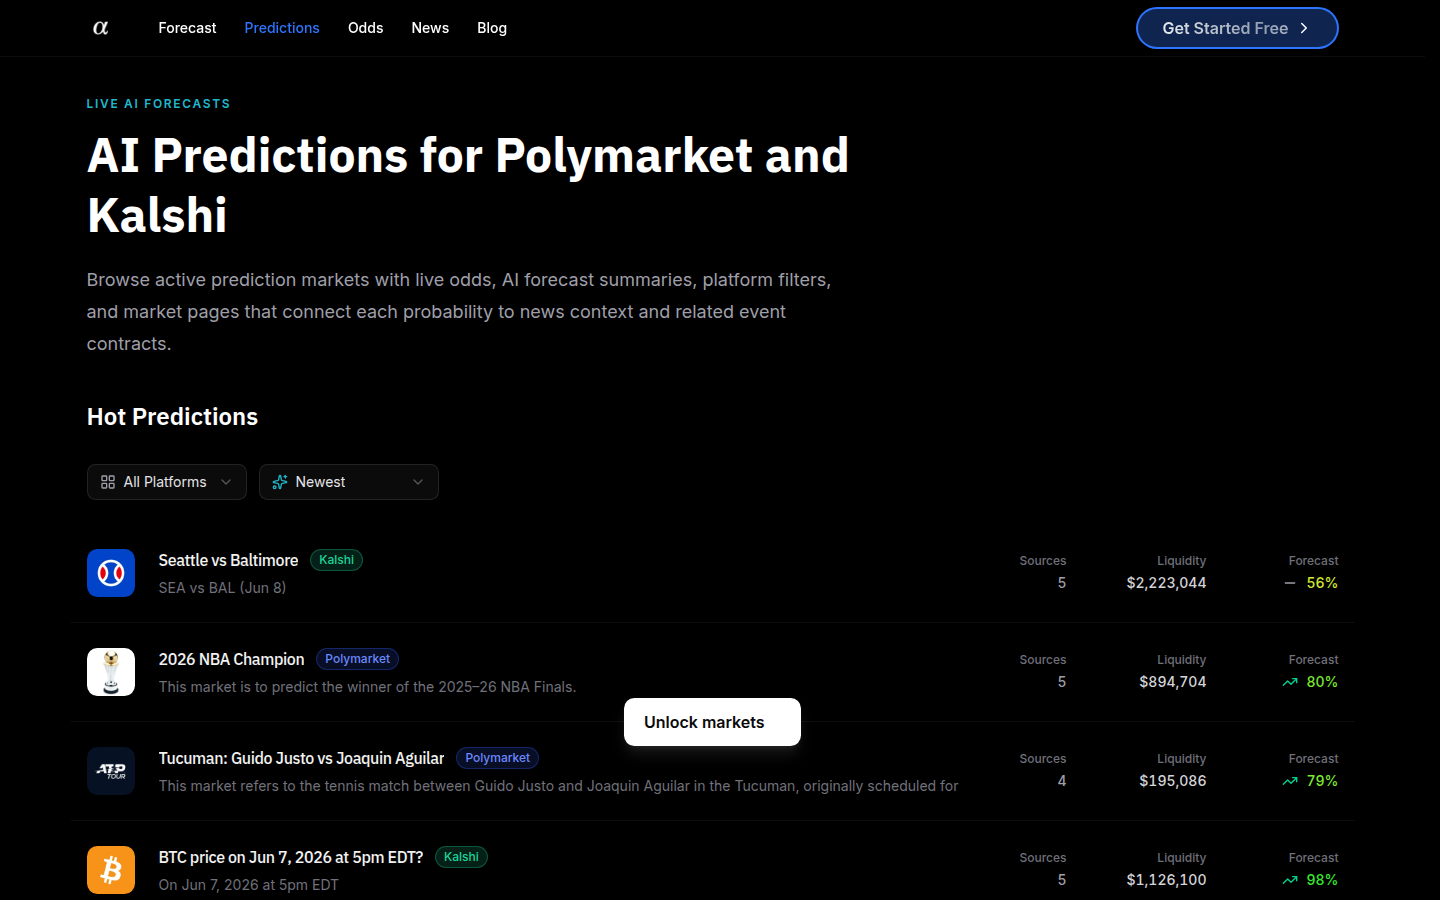Click the Get Started Free arrow

pyautogui.click(x=1304, y=28)
